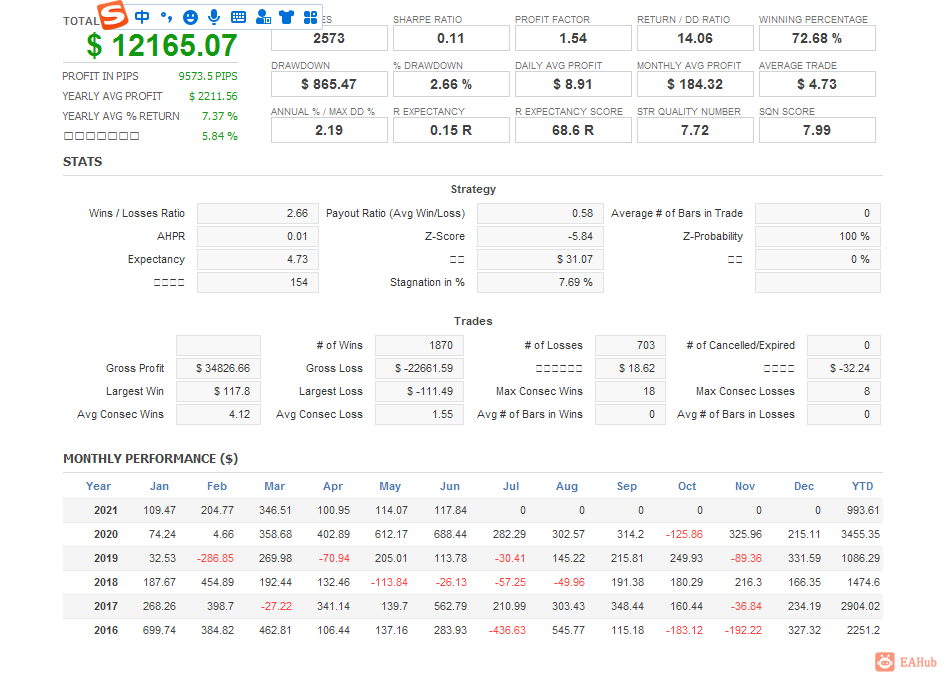Click the R Expectancy Score value 68.6 R
Image resolution: width=946 pixels, height=677 pixels.
coord(573,130)
